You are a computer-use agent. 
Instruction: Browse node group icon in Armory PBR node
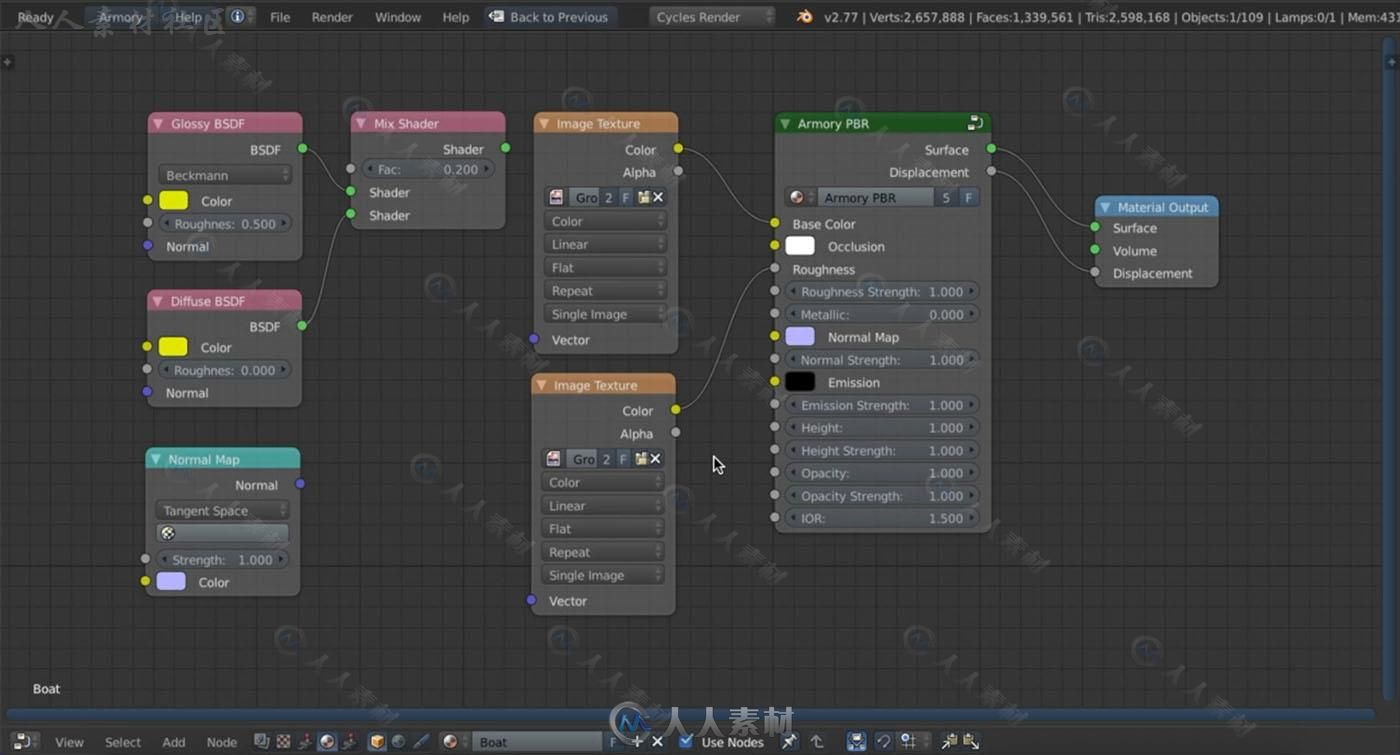(x=799, y=198)
